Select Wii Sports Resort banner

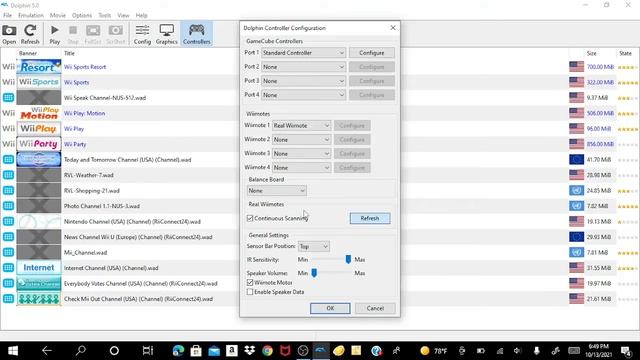[x=39, y=67]
